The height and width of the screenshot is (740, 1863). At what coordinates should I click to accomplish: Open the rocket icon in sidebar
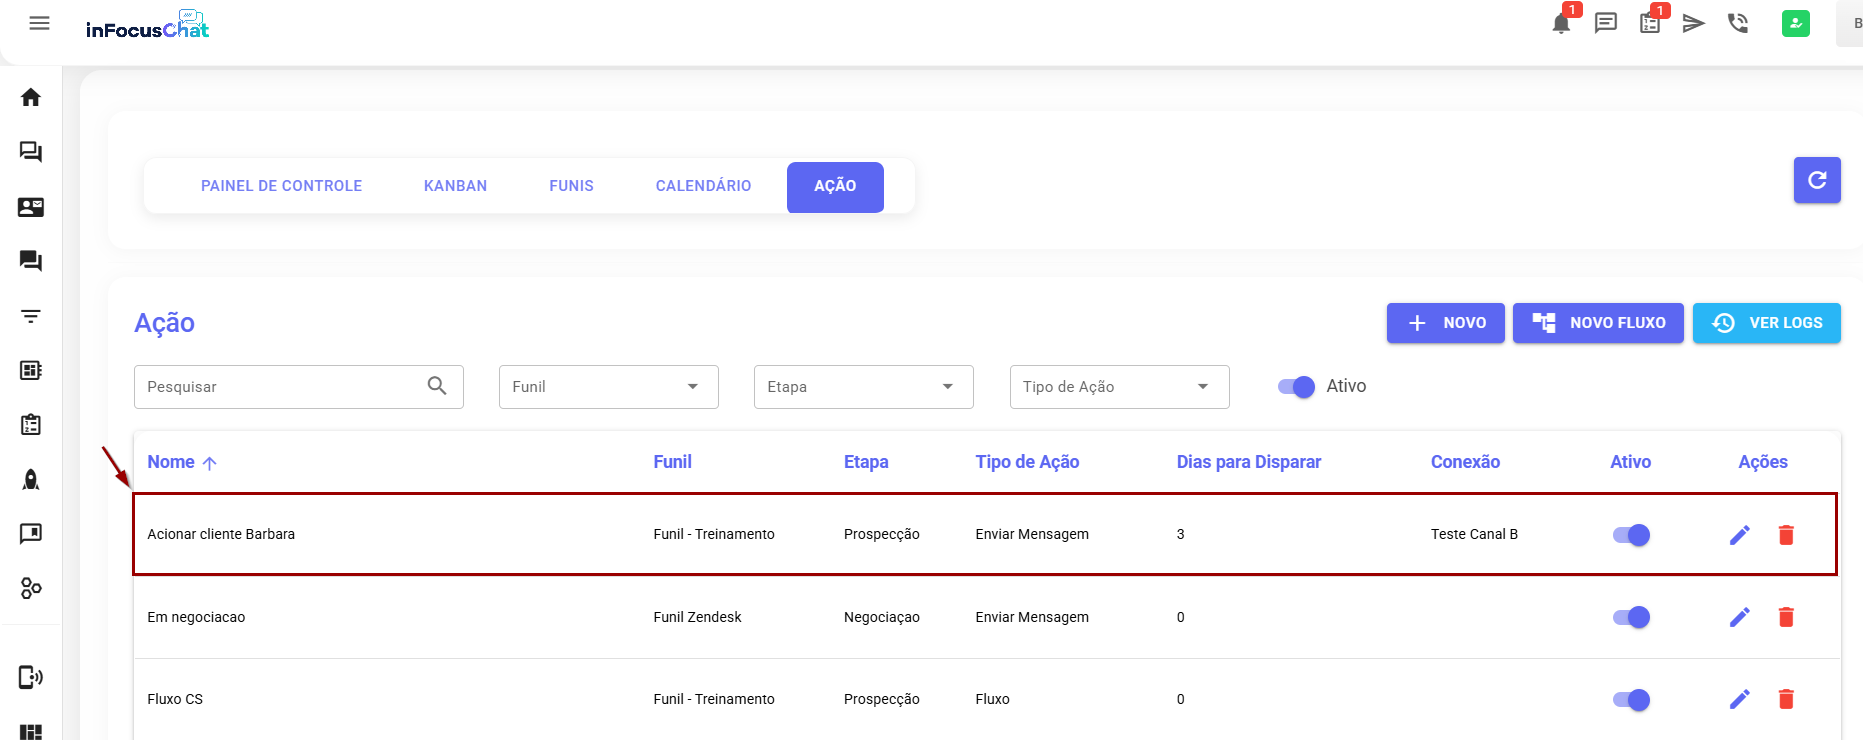coord(31,480)
